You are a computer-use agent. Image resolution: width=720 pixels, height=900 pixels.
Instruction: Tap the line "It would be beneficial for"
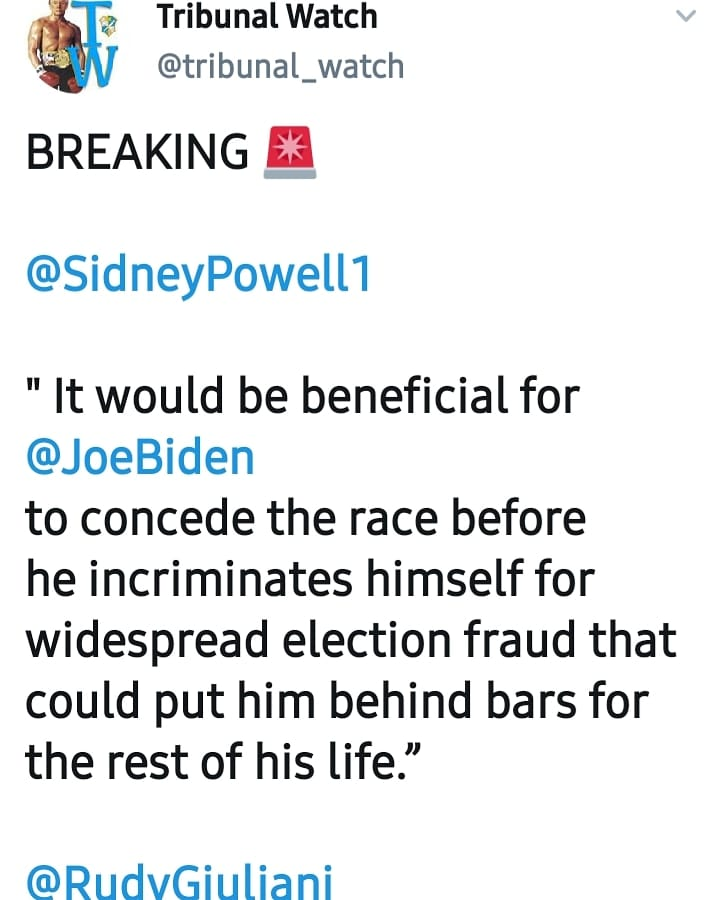coord(316,396)
